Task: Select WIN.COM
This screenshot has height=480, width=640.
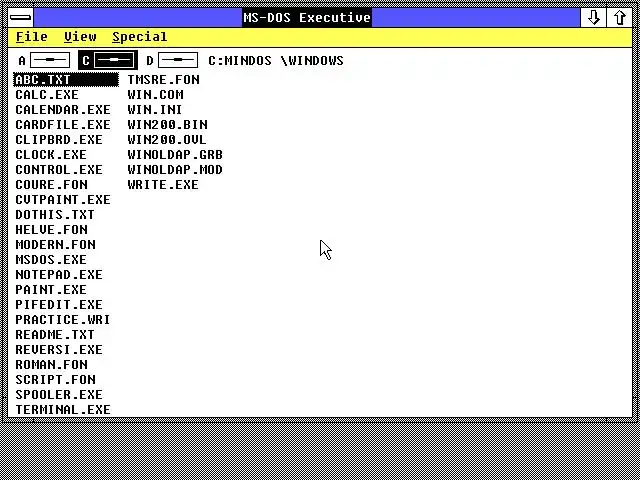Action: point(156,95)
